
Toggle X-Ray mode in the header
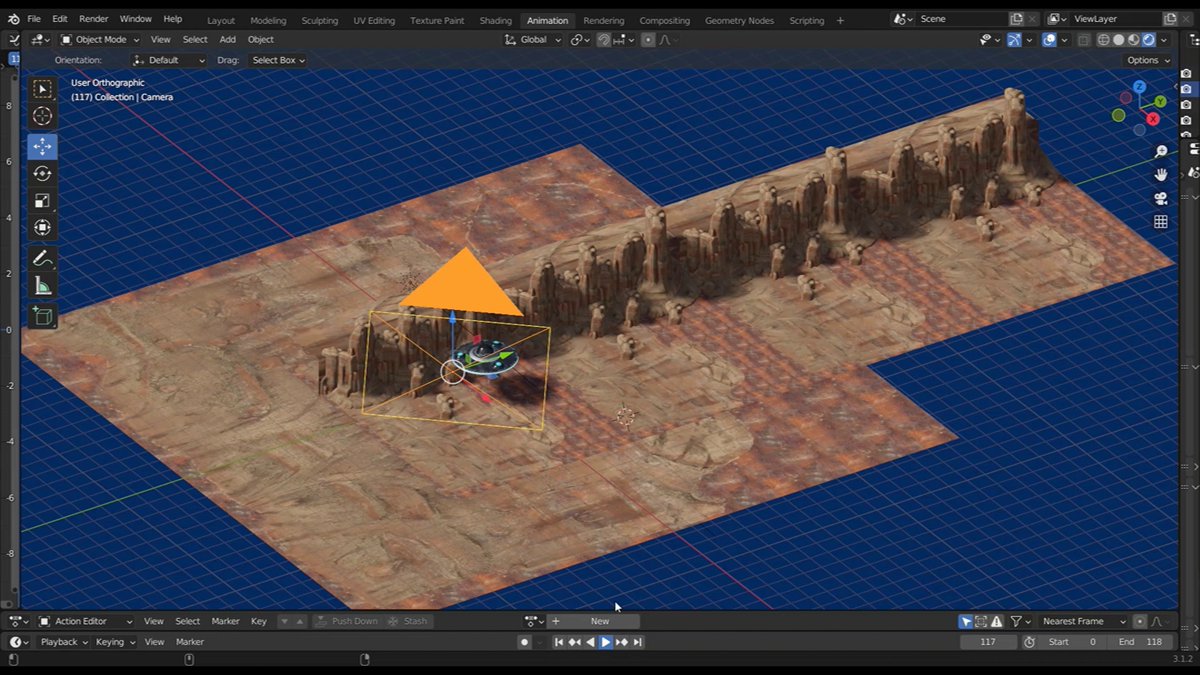(x=1084, y=39)
